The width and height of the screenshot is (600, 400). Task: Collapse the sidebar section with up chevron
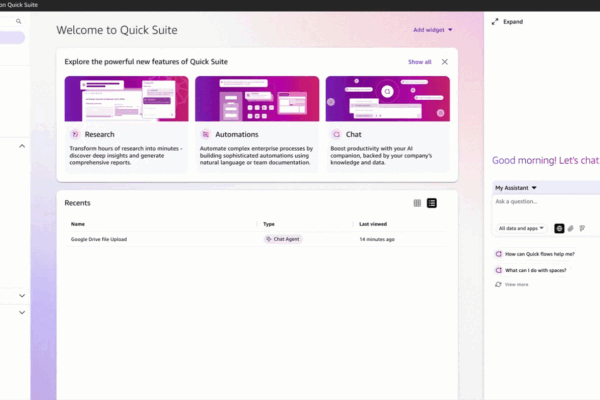point(22,146)
